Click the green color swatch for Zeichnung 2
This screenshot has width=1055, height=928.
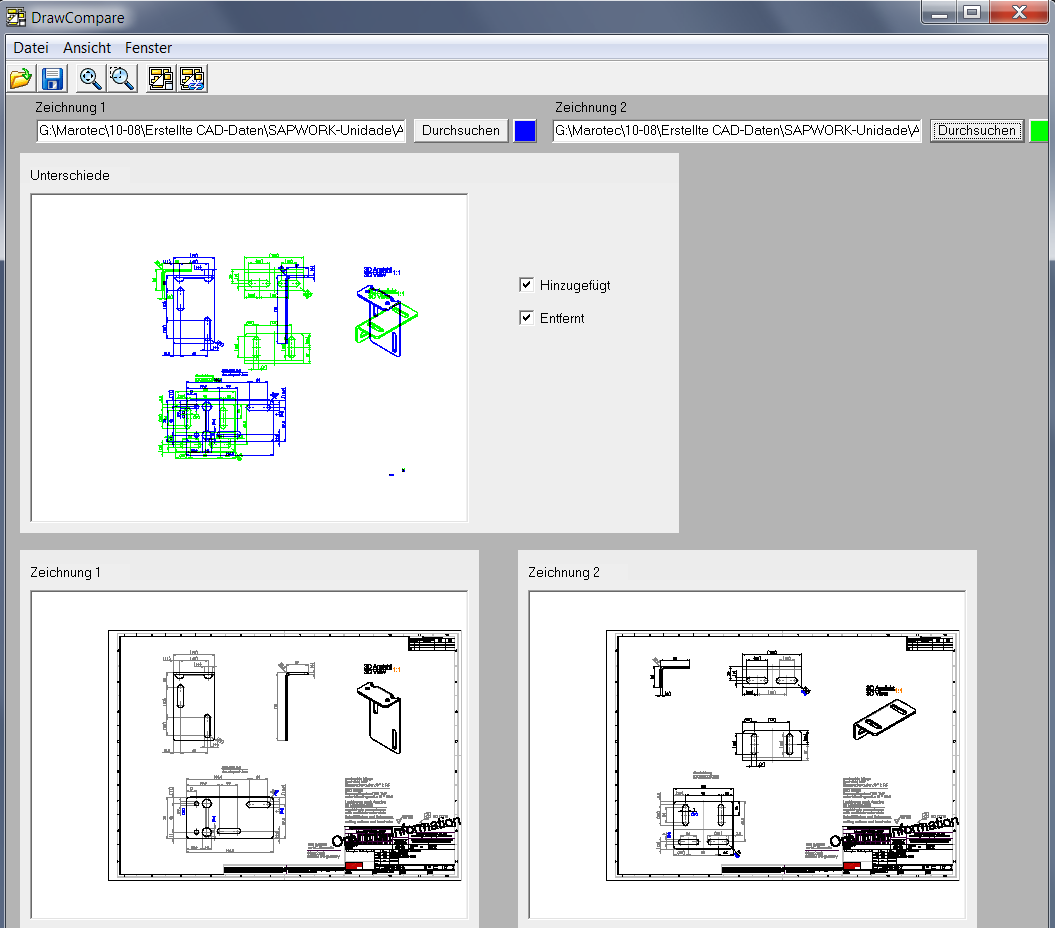(x=1039, y=130)
